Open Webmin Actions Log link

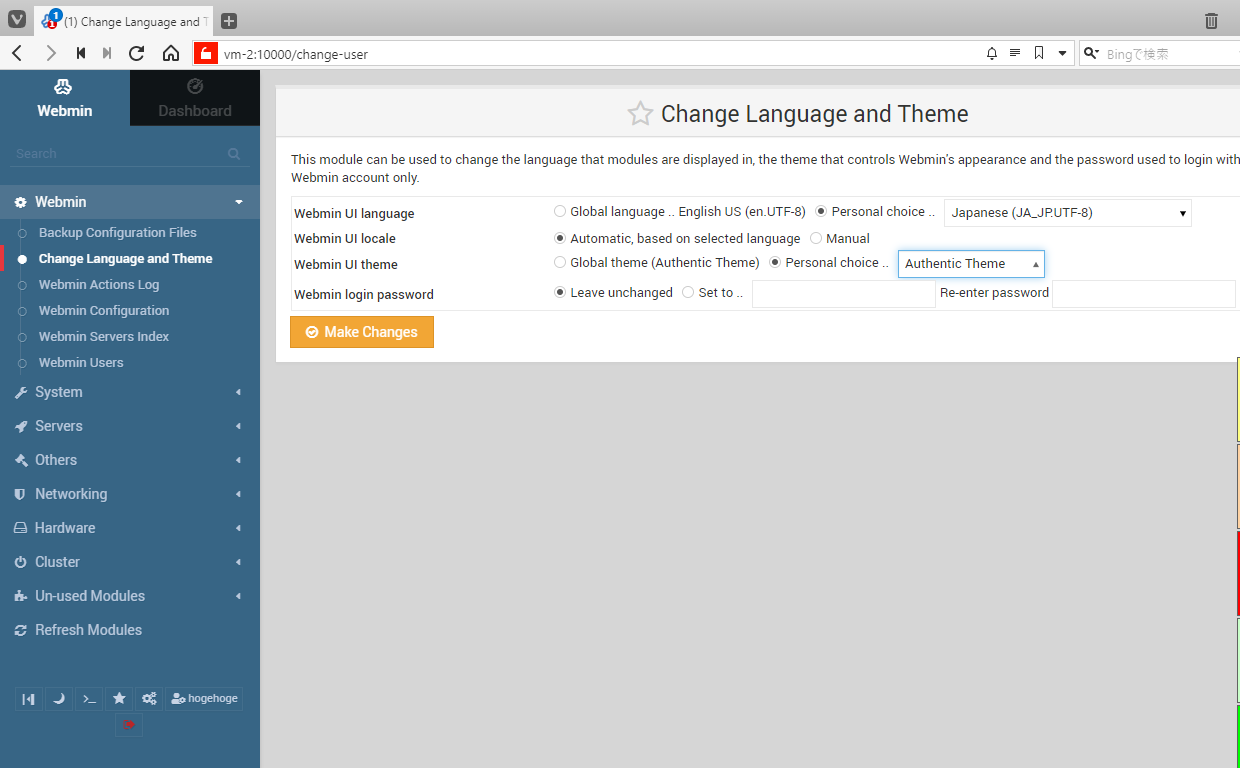pos(99,284)
